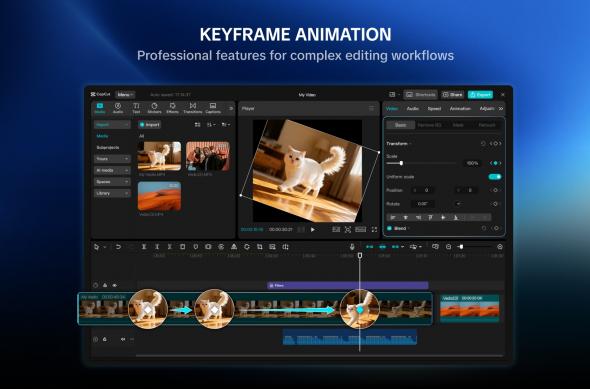Mute the audio track speaker icon

pyautogui.click(x=123, y=339)
